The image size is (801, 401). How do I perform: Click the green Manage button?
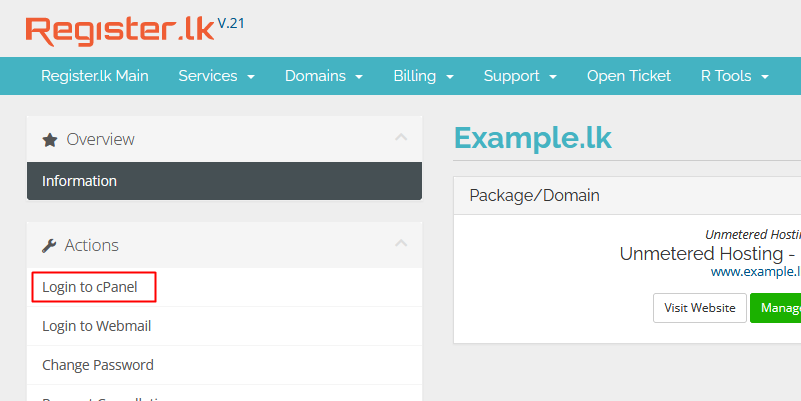[775, 308]
